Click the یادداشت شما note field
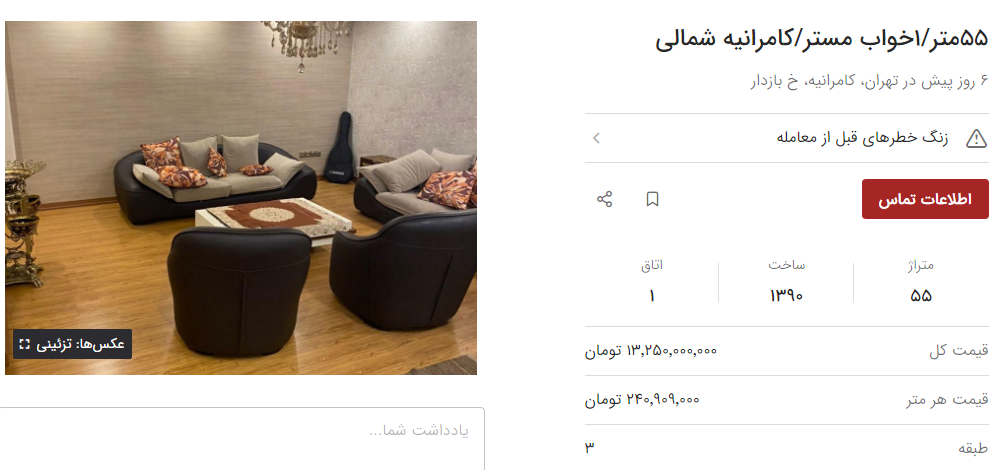This screenshot has width=999, height=470. 242,438
